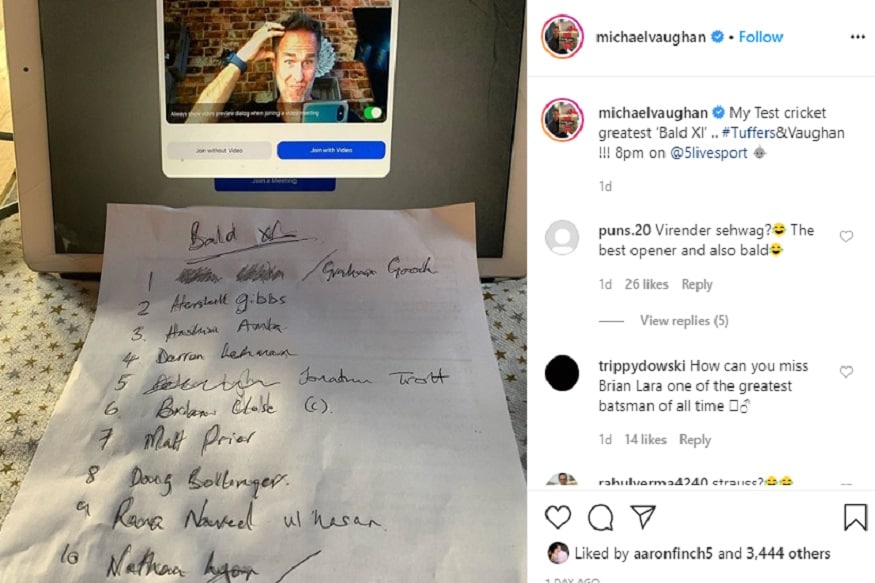Viewport: 875px width, 583px height.
Task: Open the comment speech bubble icon
Action: [600, 517]
